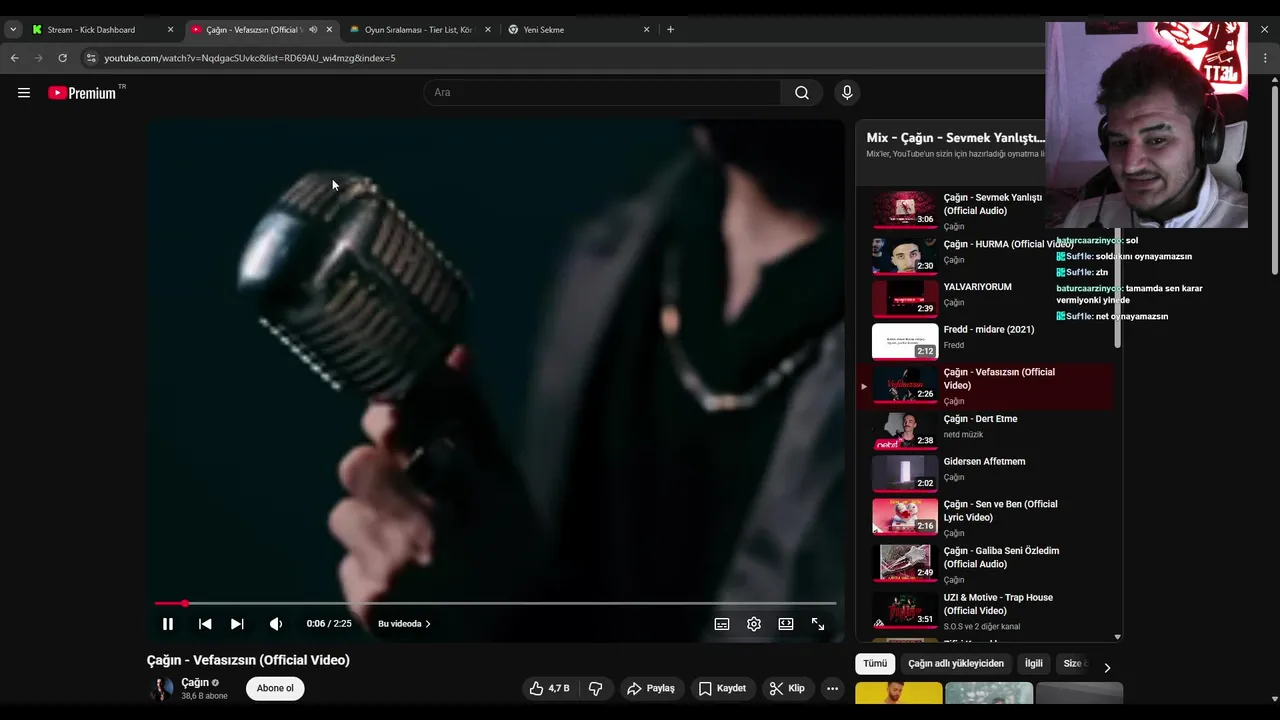The width and height of the screenshot is (1280, 720).
Task: Dislike the video thumbs down
Action: click(x=596, y=688)
